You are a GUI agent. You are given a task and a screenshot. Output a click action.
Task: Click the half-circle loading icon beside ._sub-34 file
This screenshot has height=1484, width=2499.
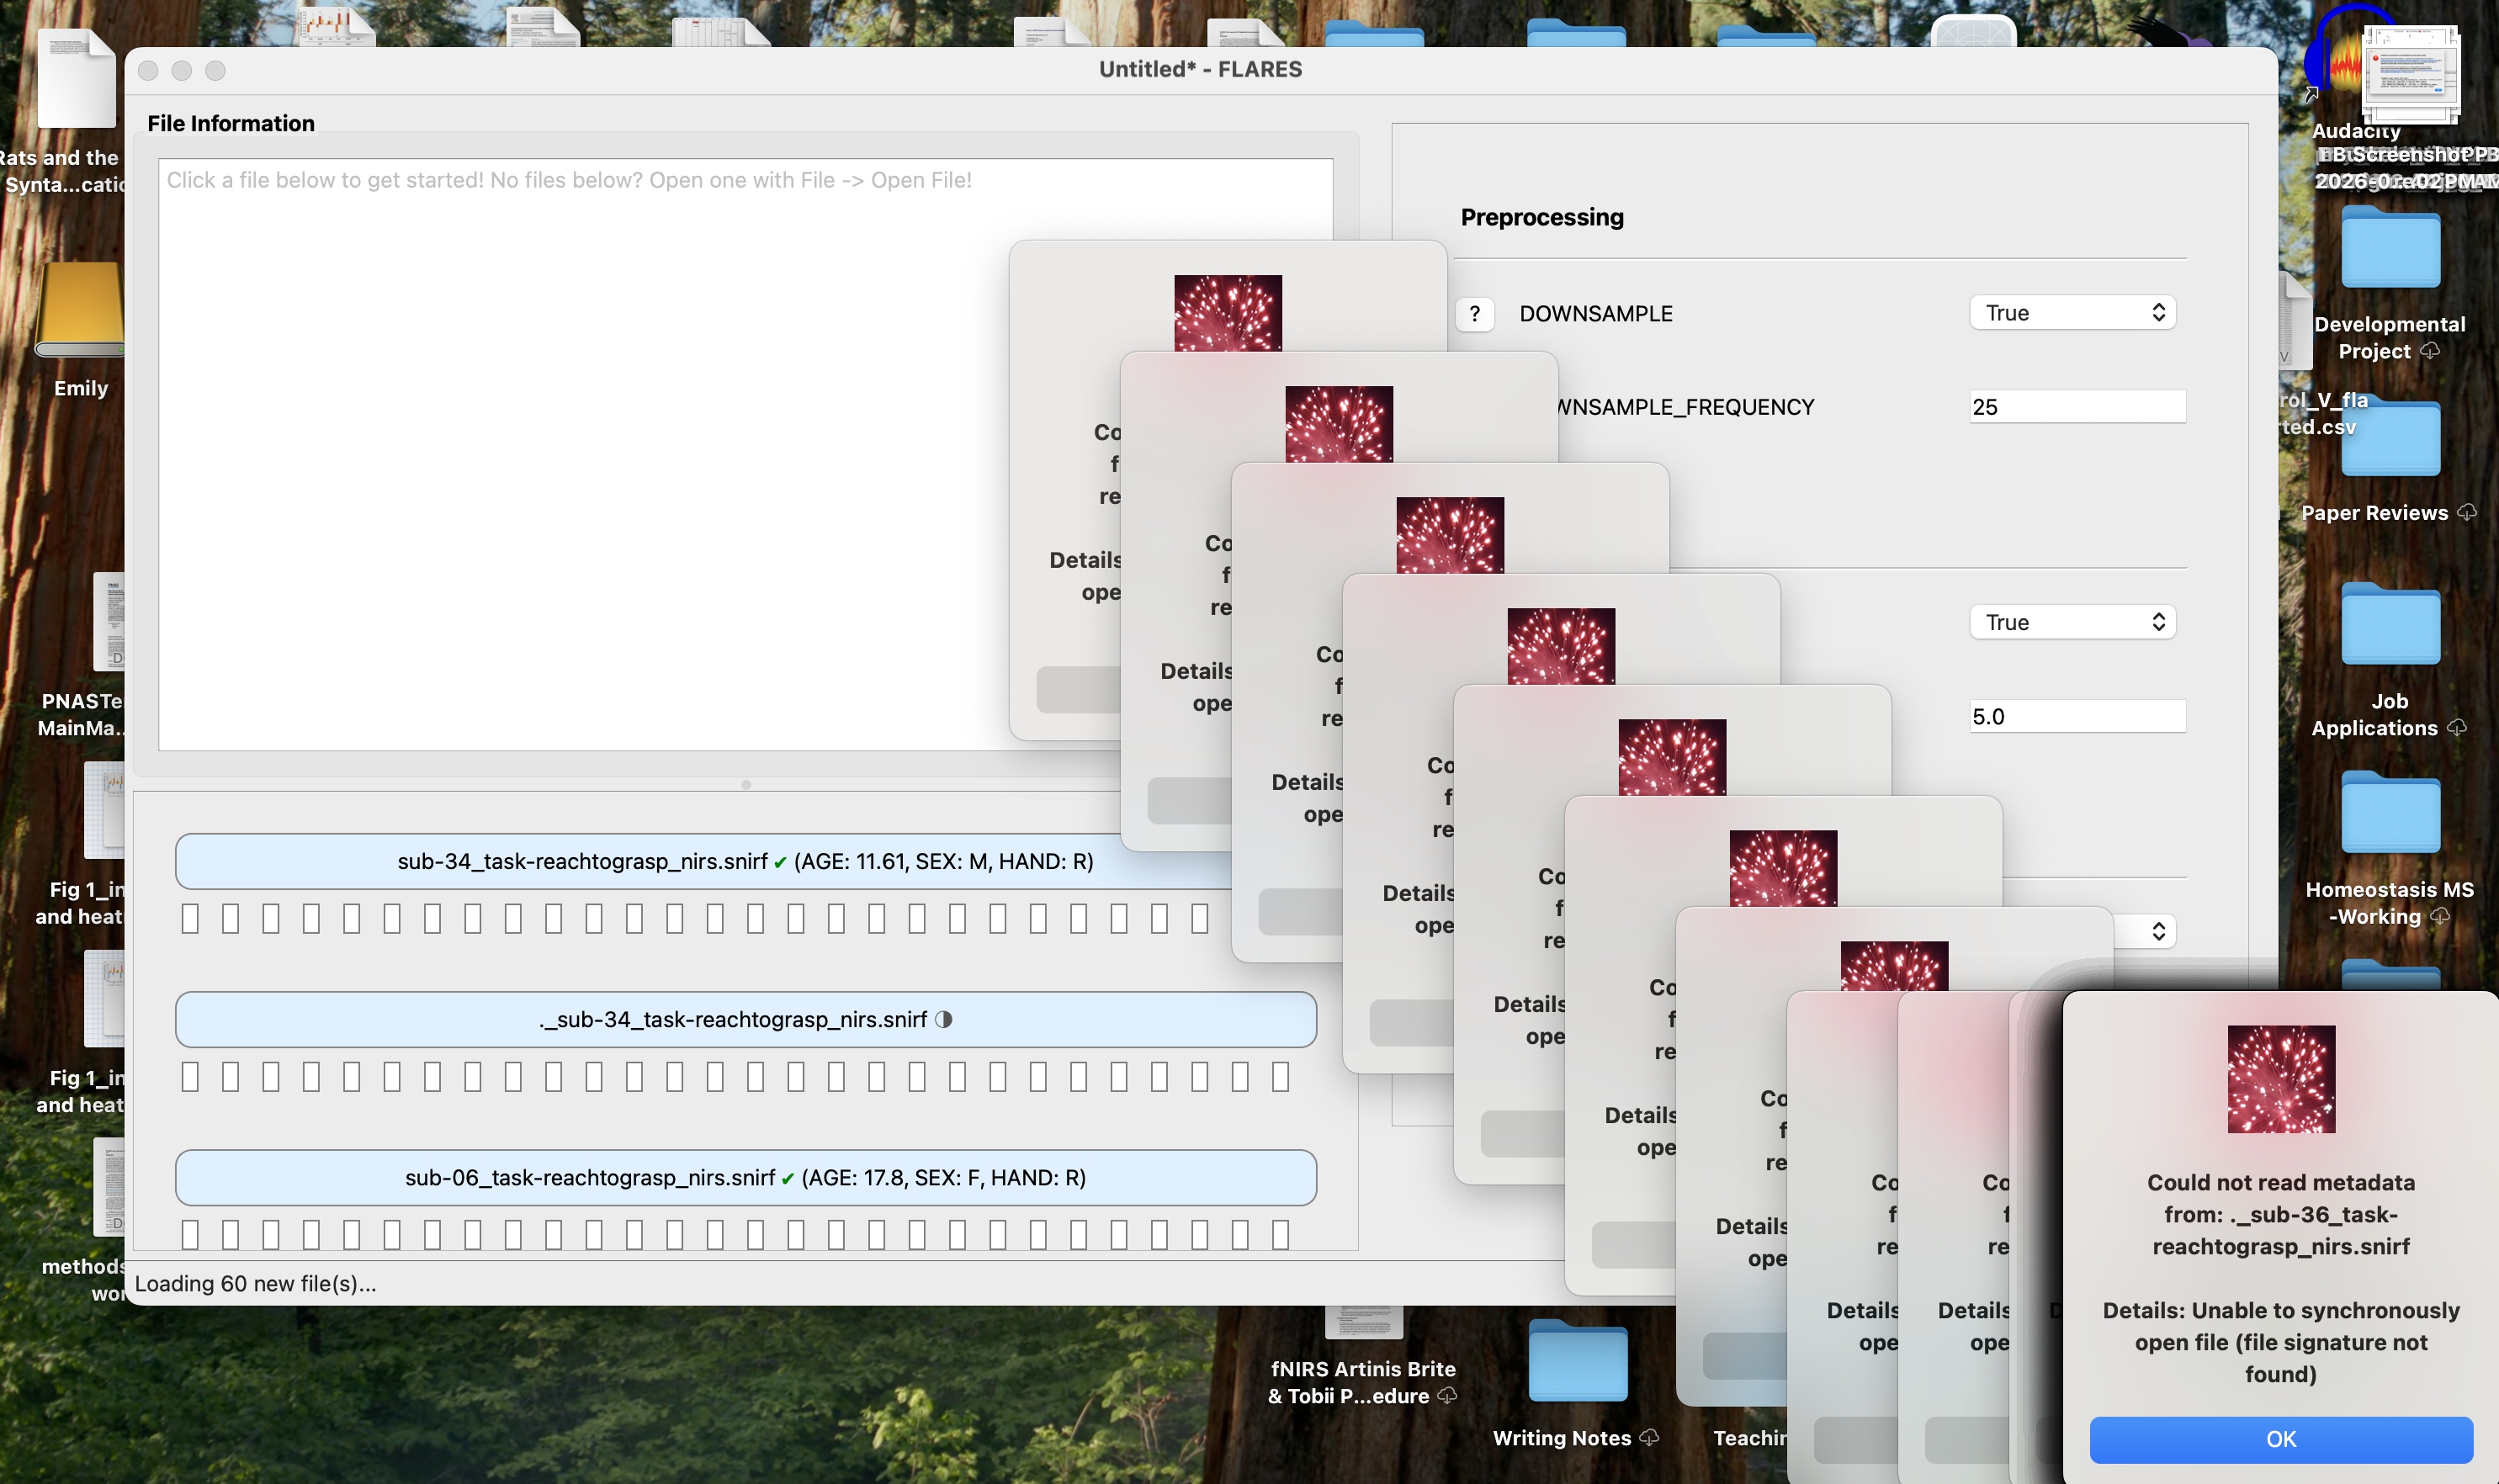[x=943, y=1019]
